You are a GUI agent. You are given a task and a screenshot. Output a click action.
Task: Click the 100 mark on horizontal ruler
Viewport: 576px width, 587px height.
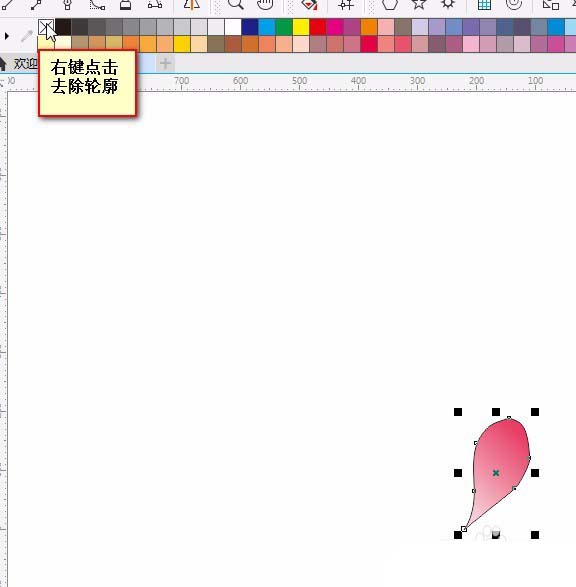[535, 80]
